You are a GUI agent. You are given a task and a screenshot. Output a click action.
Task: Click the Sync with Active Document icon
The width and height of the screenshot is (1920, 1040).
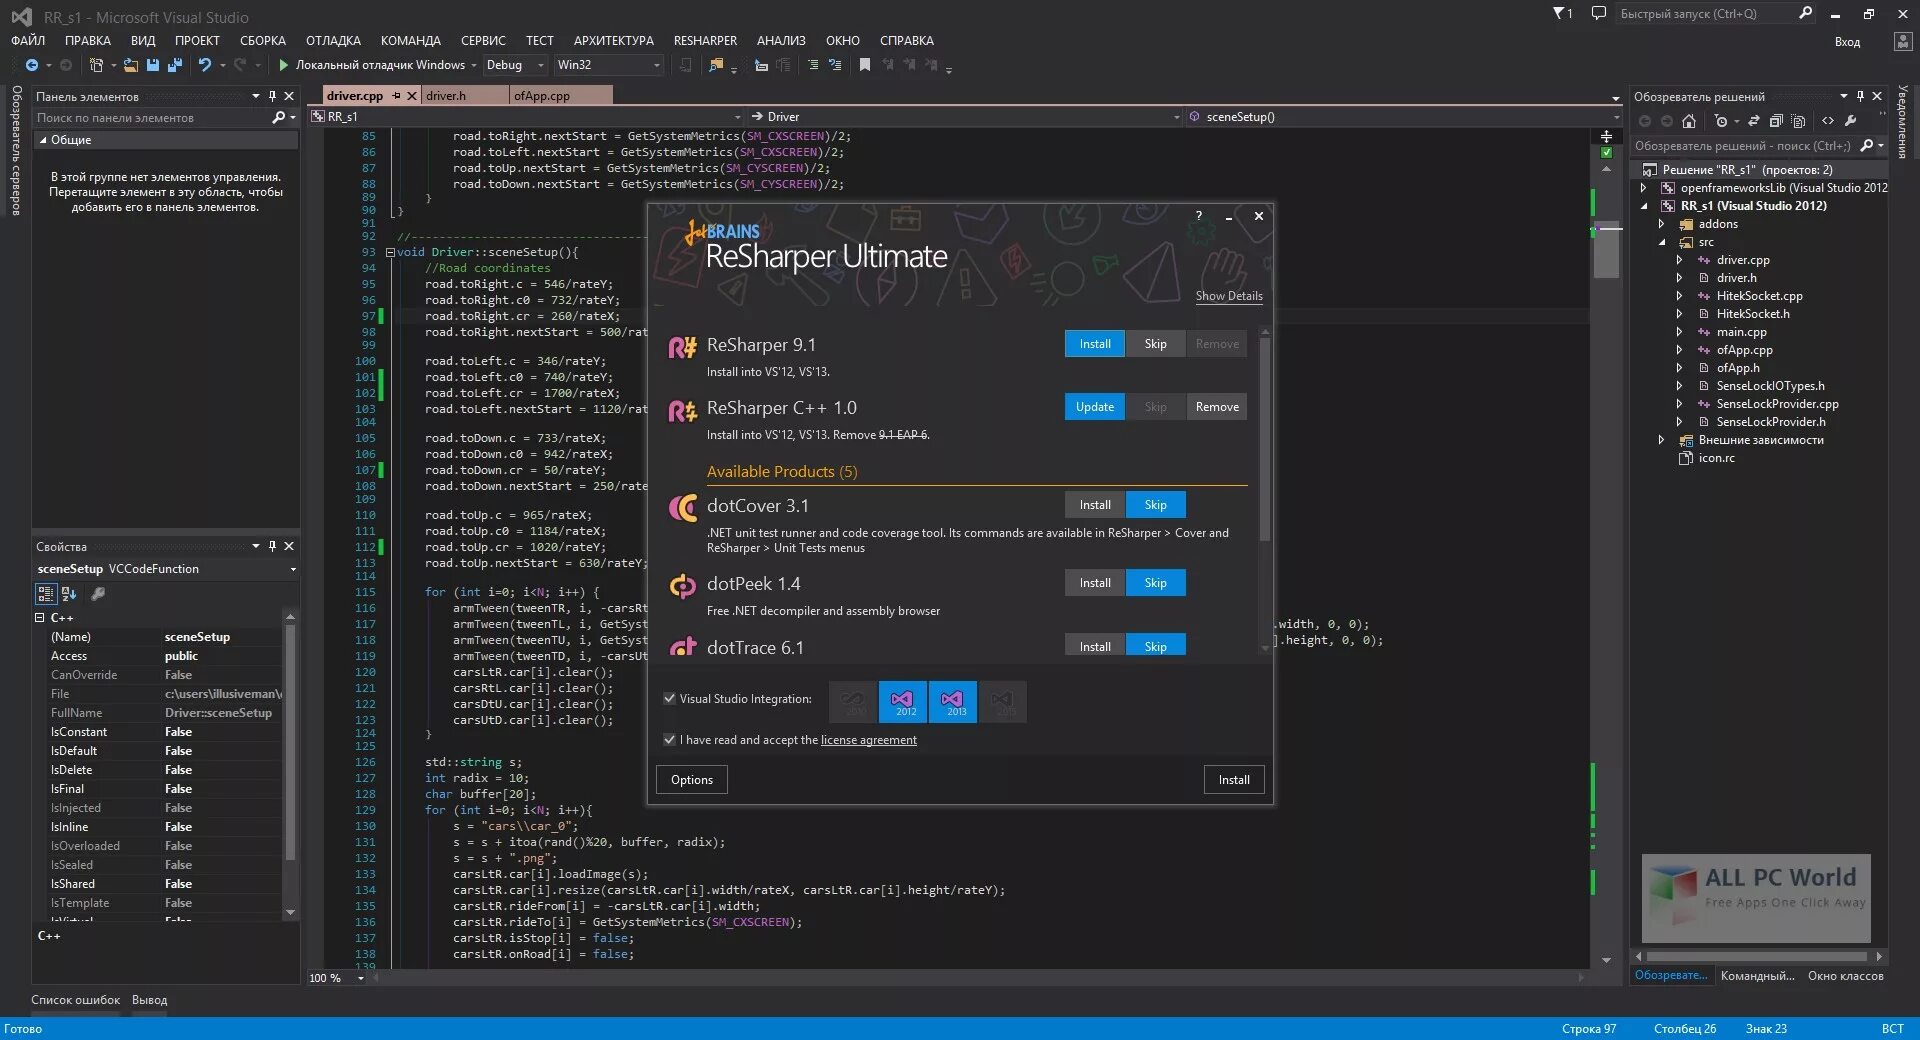tap(1753, 121)
